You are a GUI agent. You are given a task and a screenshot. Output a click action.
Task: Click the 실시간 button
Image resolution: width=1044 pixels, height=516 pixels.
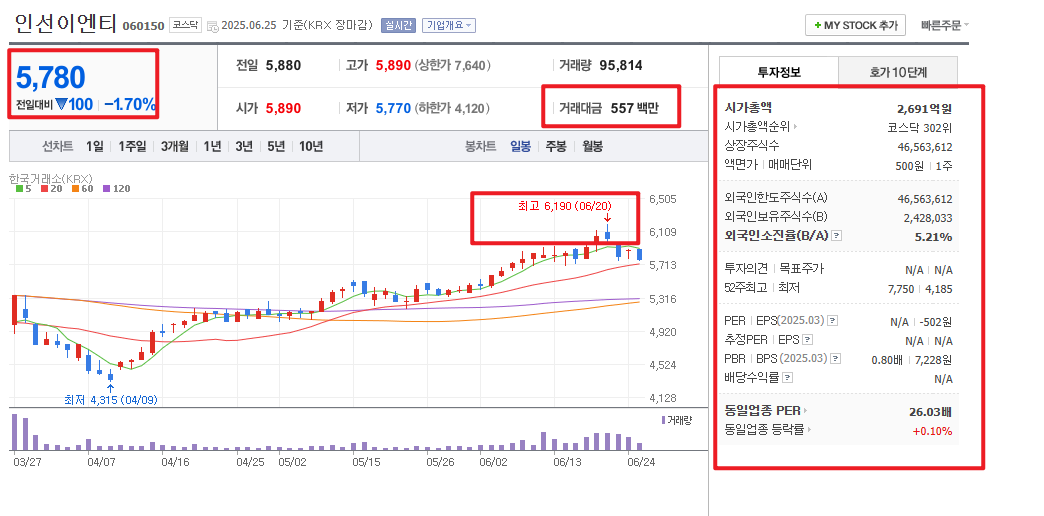[x=398, y=26]
